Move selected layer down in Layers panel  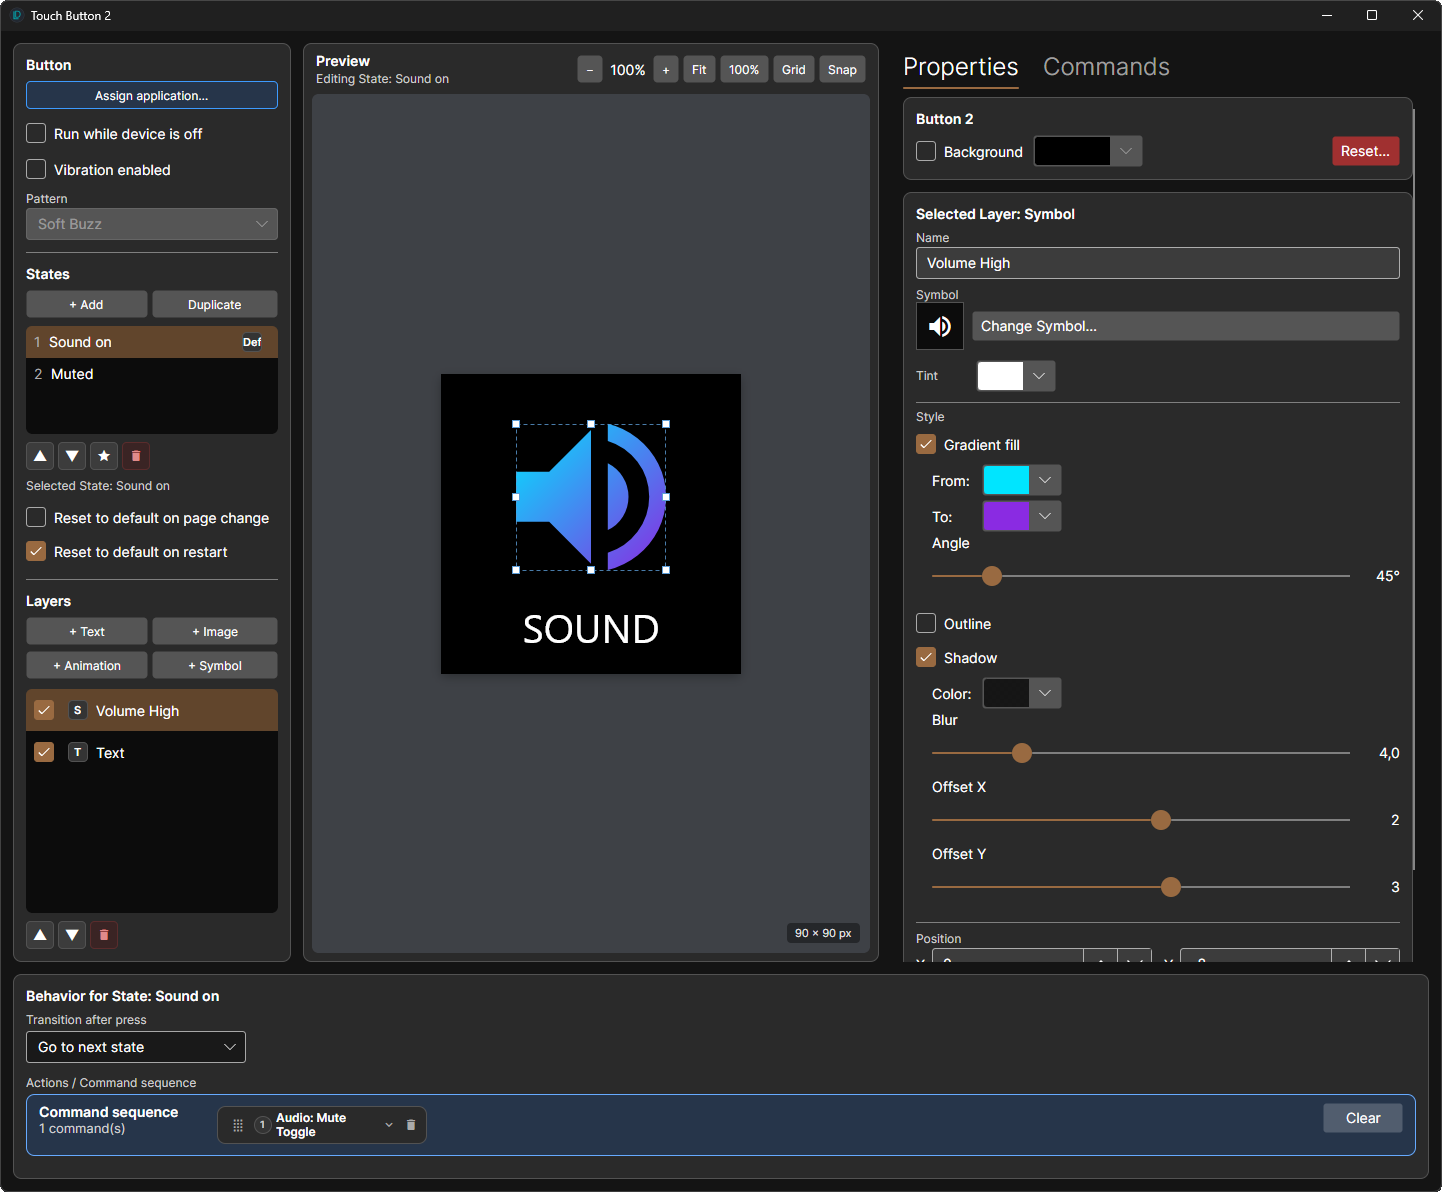pos(72,935)
